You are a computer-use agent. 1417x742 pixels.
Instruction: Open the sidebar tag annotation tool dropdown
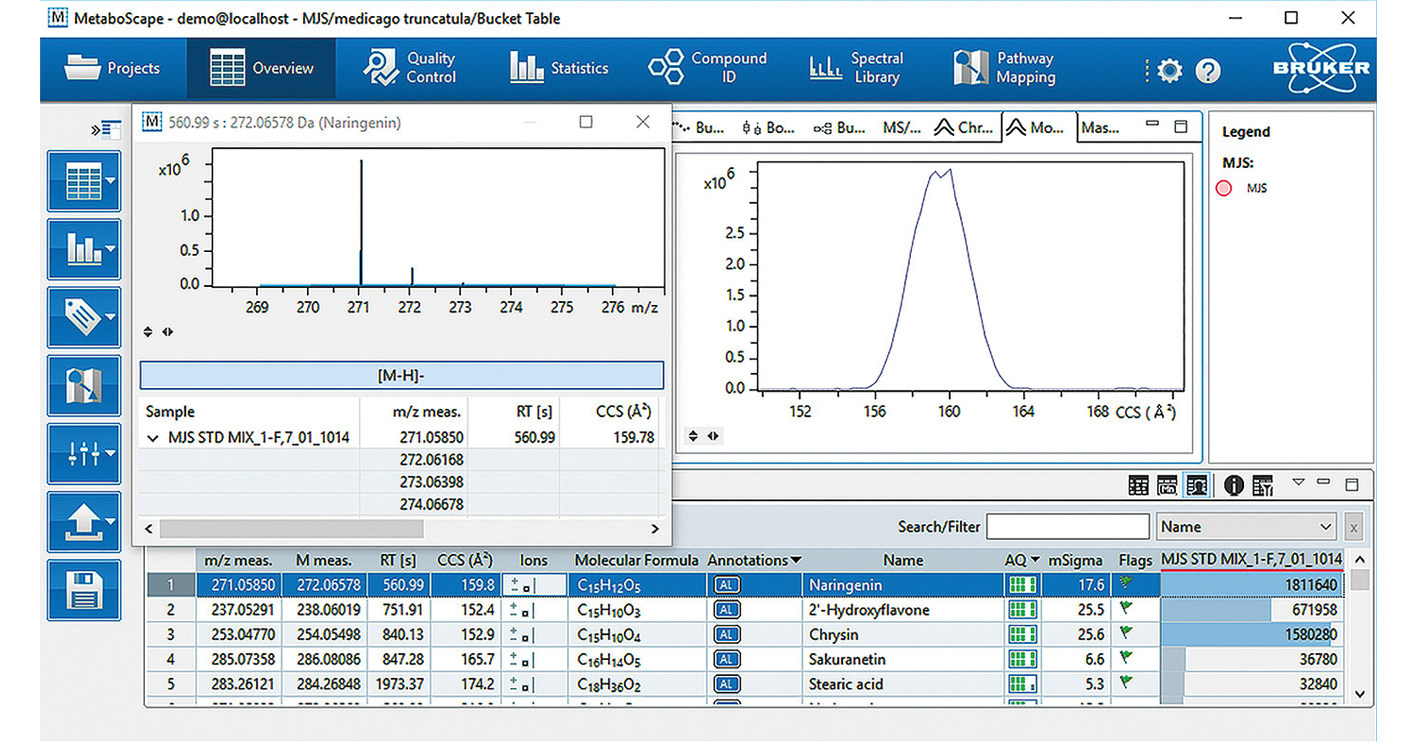pyautogui.click(x=84, y=317)
